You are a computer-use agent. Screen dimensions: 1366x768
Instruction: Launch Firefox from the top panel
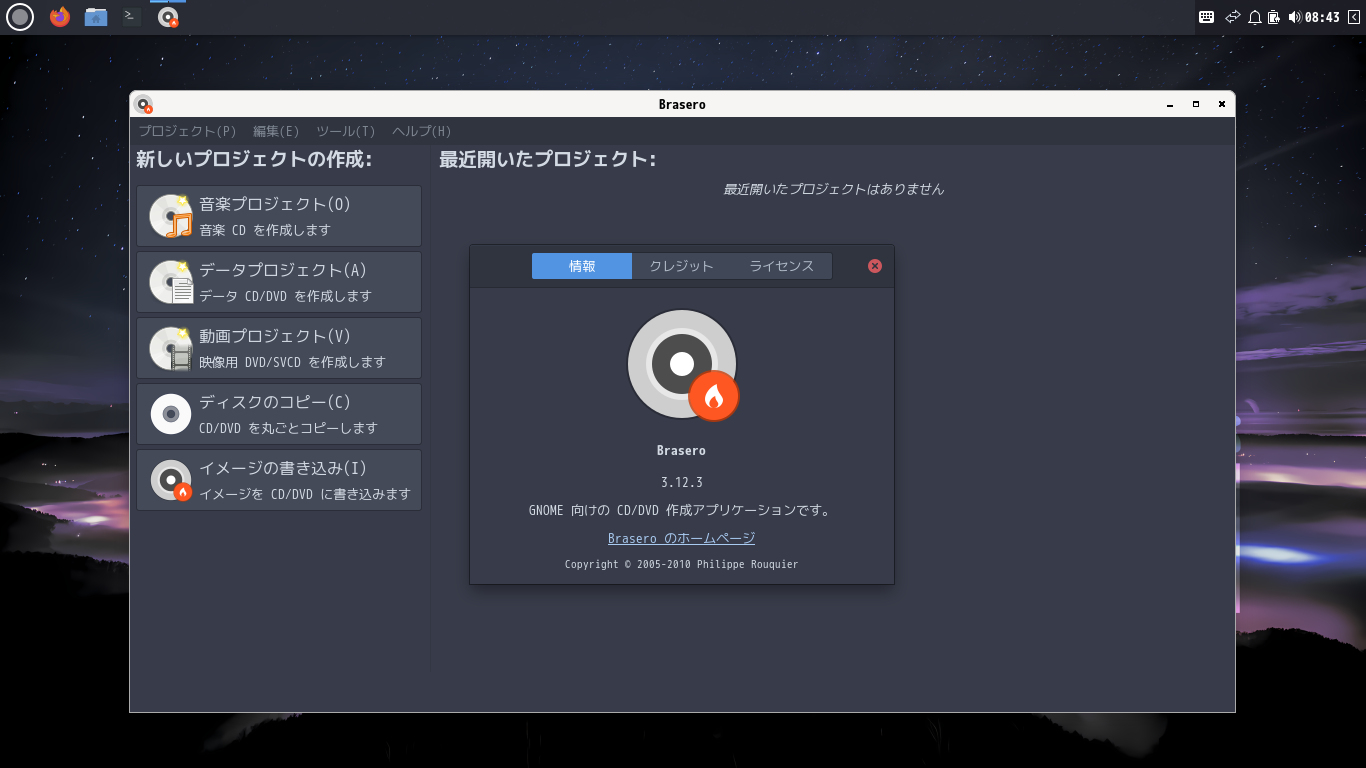[x=60, y=17]
